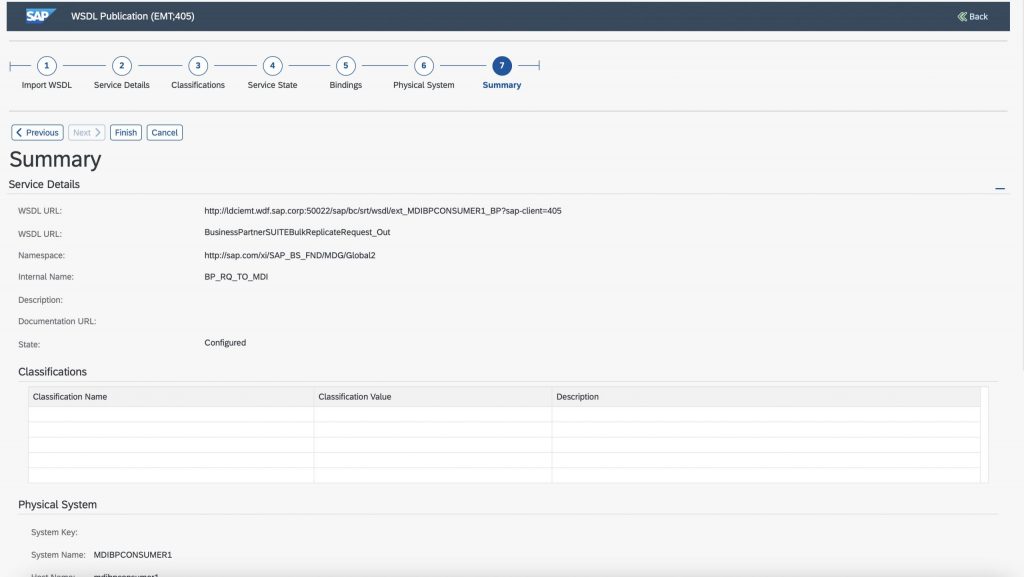Click the Summary page heading
The width and height of the screenshot is (1024, 577).
[x=56, y=159]
